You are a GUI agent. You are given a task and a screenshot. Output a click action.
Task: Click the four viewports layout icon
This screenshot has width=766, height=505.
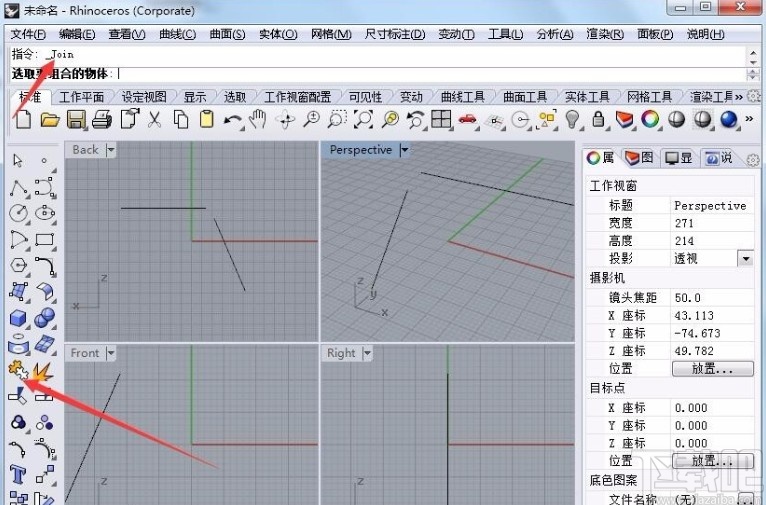click(441, 119)
